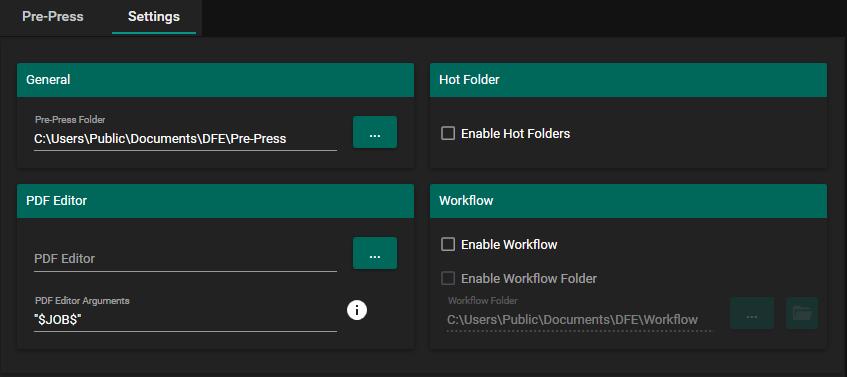Click the General section header
This screenshot has height=377, width=847.
tap(216, 80)
